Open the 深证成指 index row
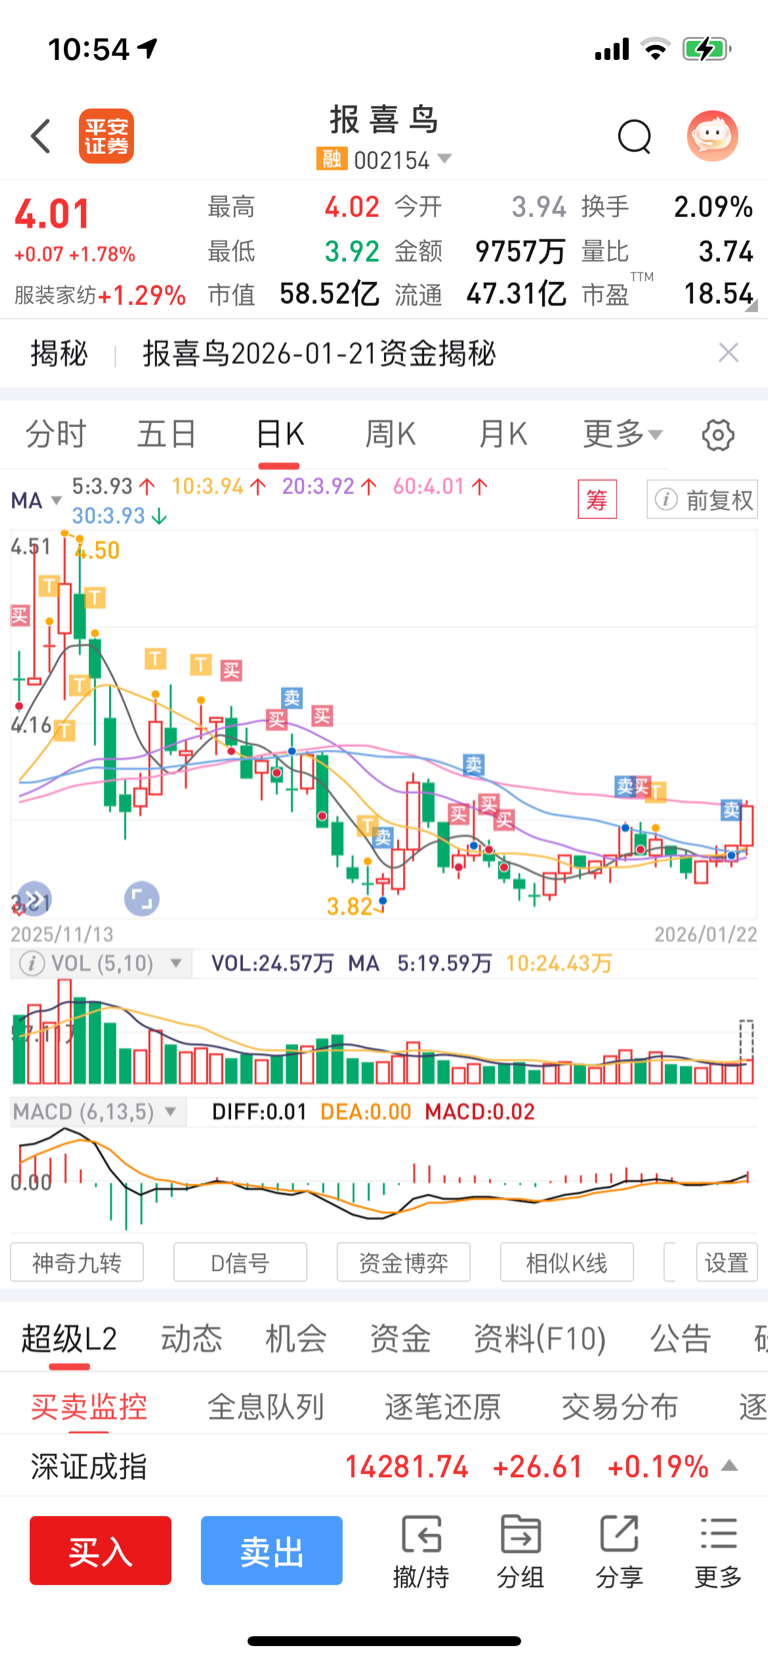 tap(384, 1467)
